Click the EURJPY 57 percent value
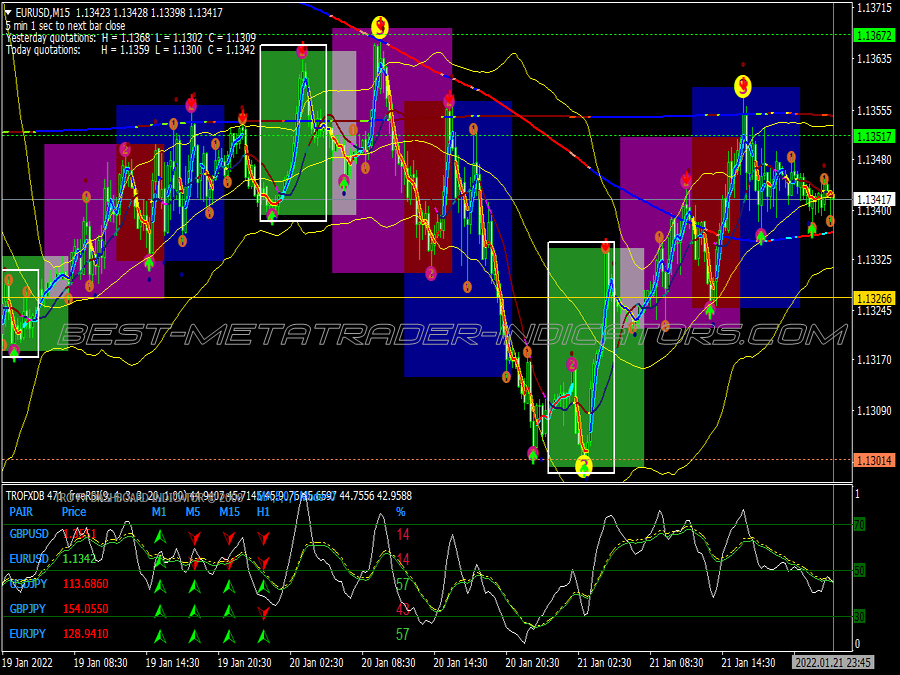The width and height of the screenshot is (900, 675). (x=402, y=634)
